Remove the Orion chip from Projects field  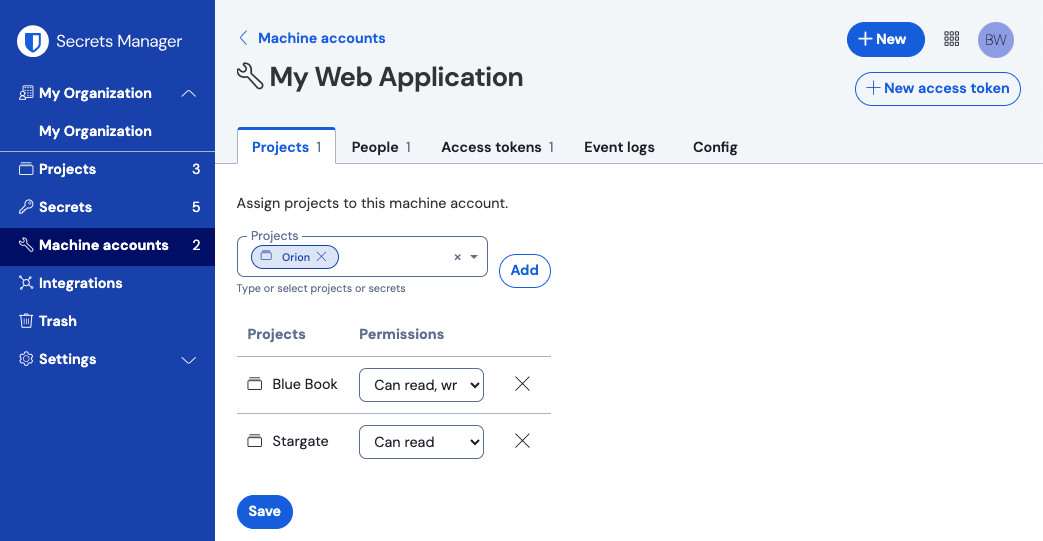pos(322,257)
